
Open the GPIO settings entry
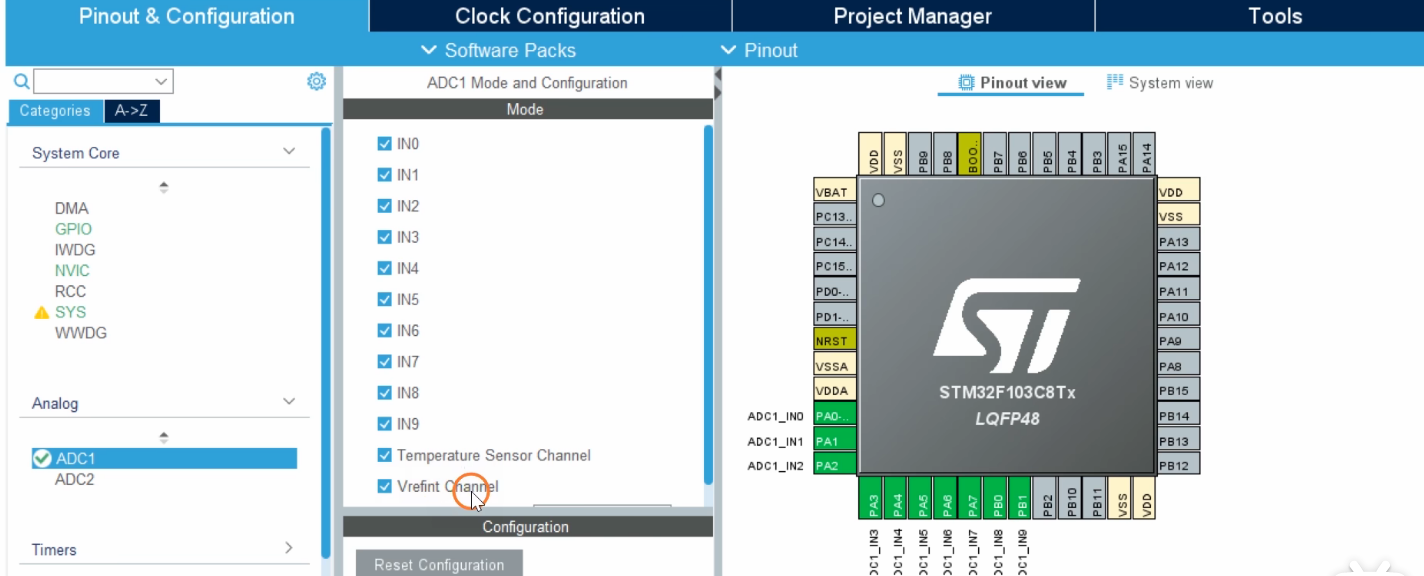[73, 229]
